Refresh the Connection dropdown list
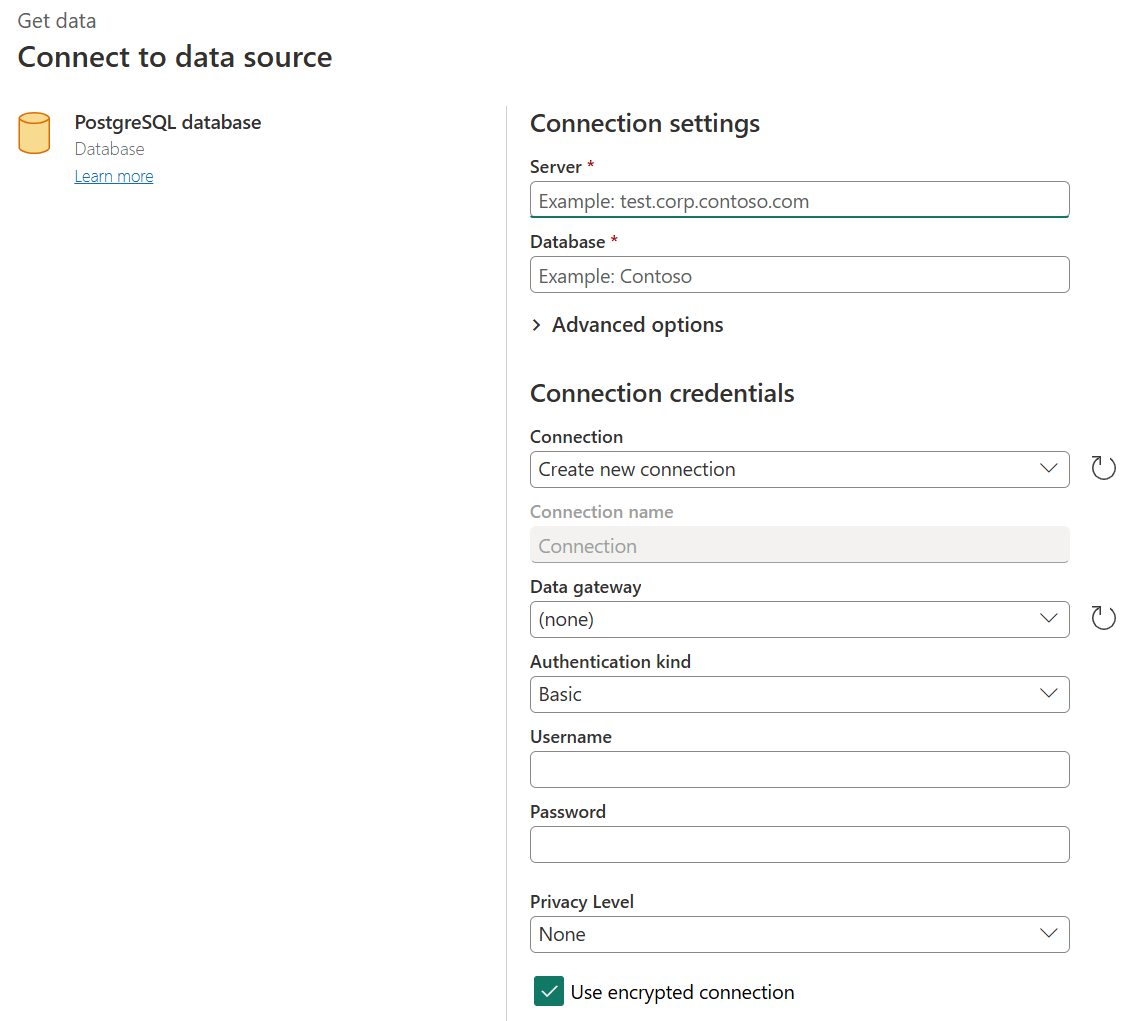Image resolution: width=1128 pixels, height=1021 pixels. 1103,467
